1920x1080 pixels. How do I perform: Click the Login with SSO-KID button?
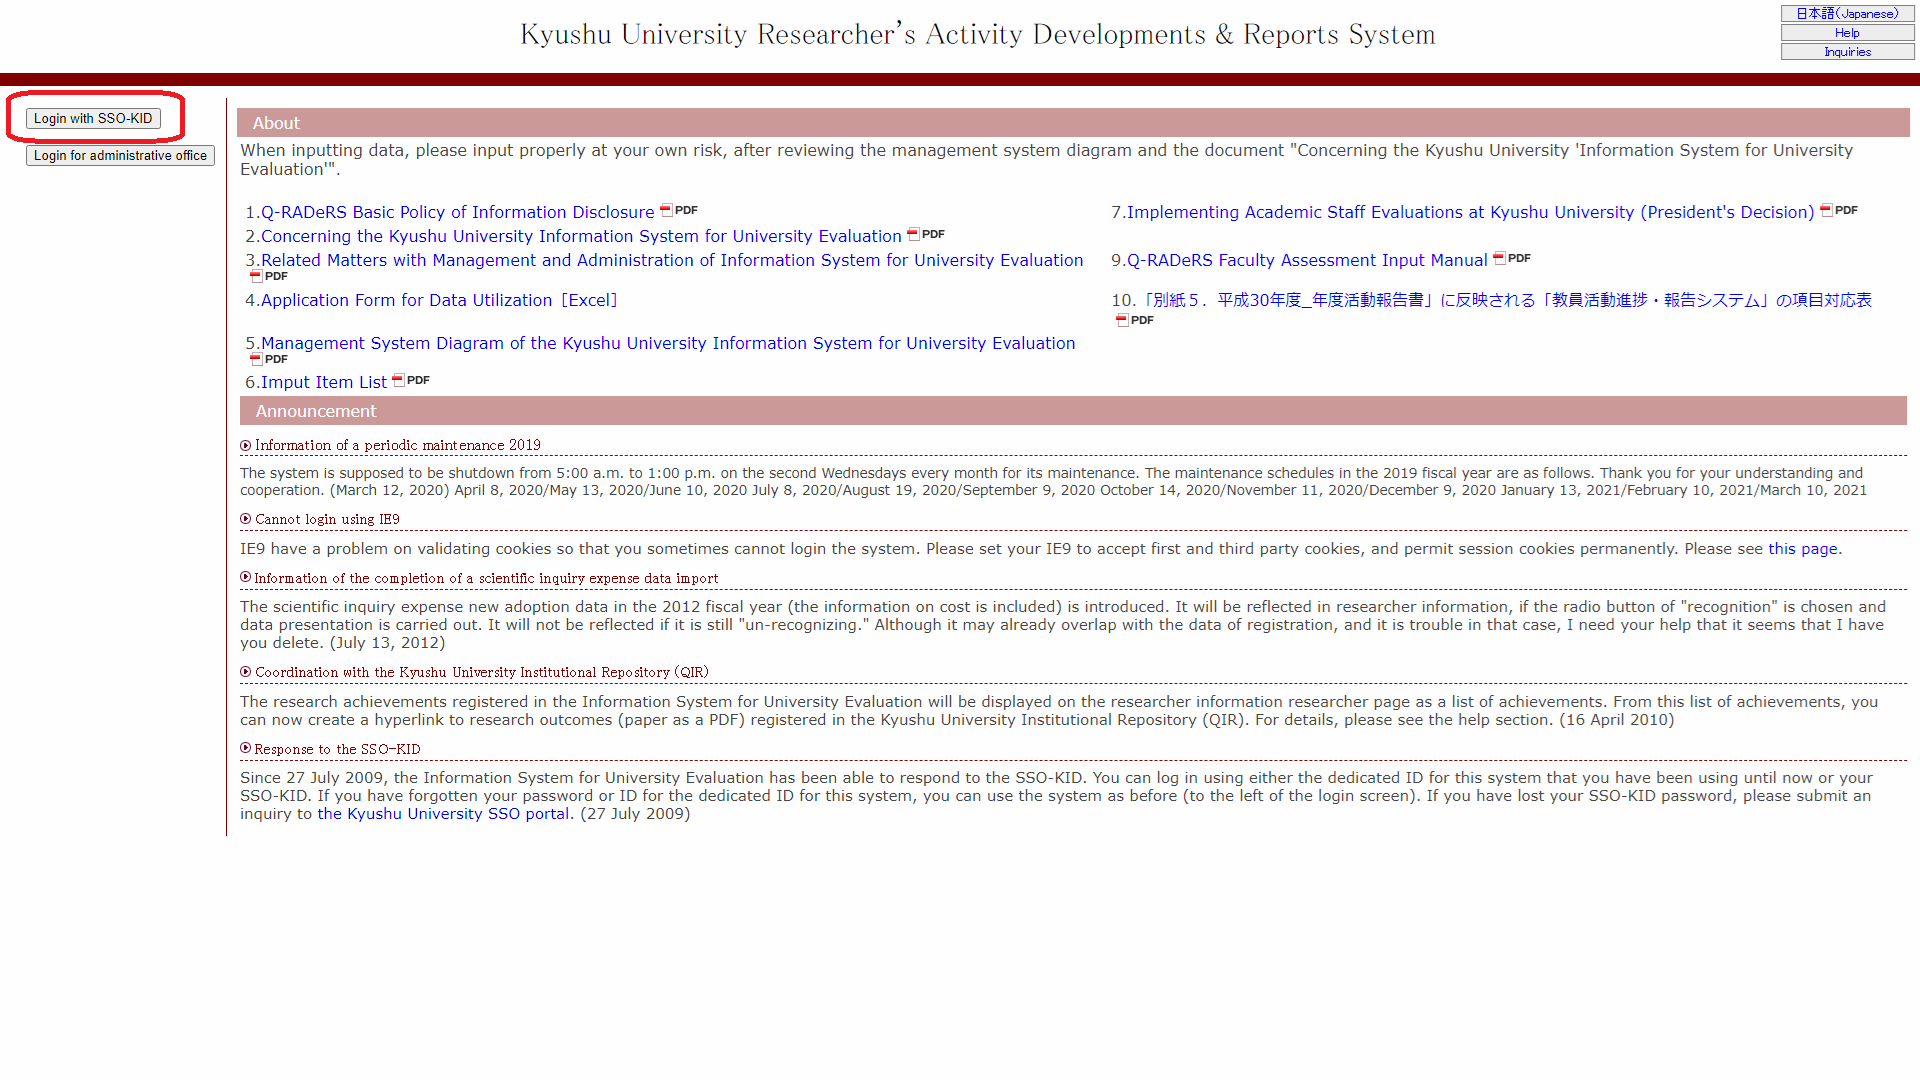93,118
